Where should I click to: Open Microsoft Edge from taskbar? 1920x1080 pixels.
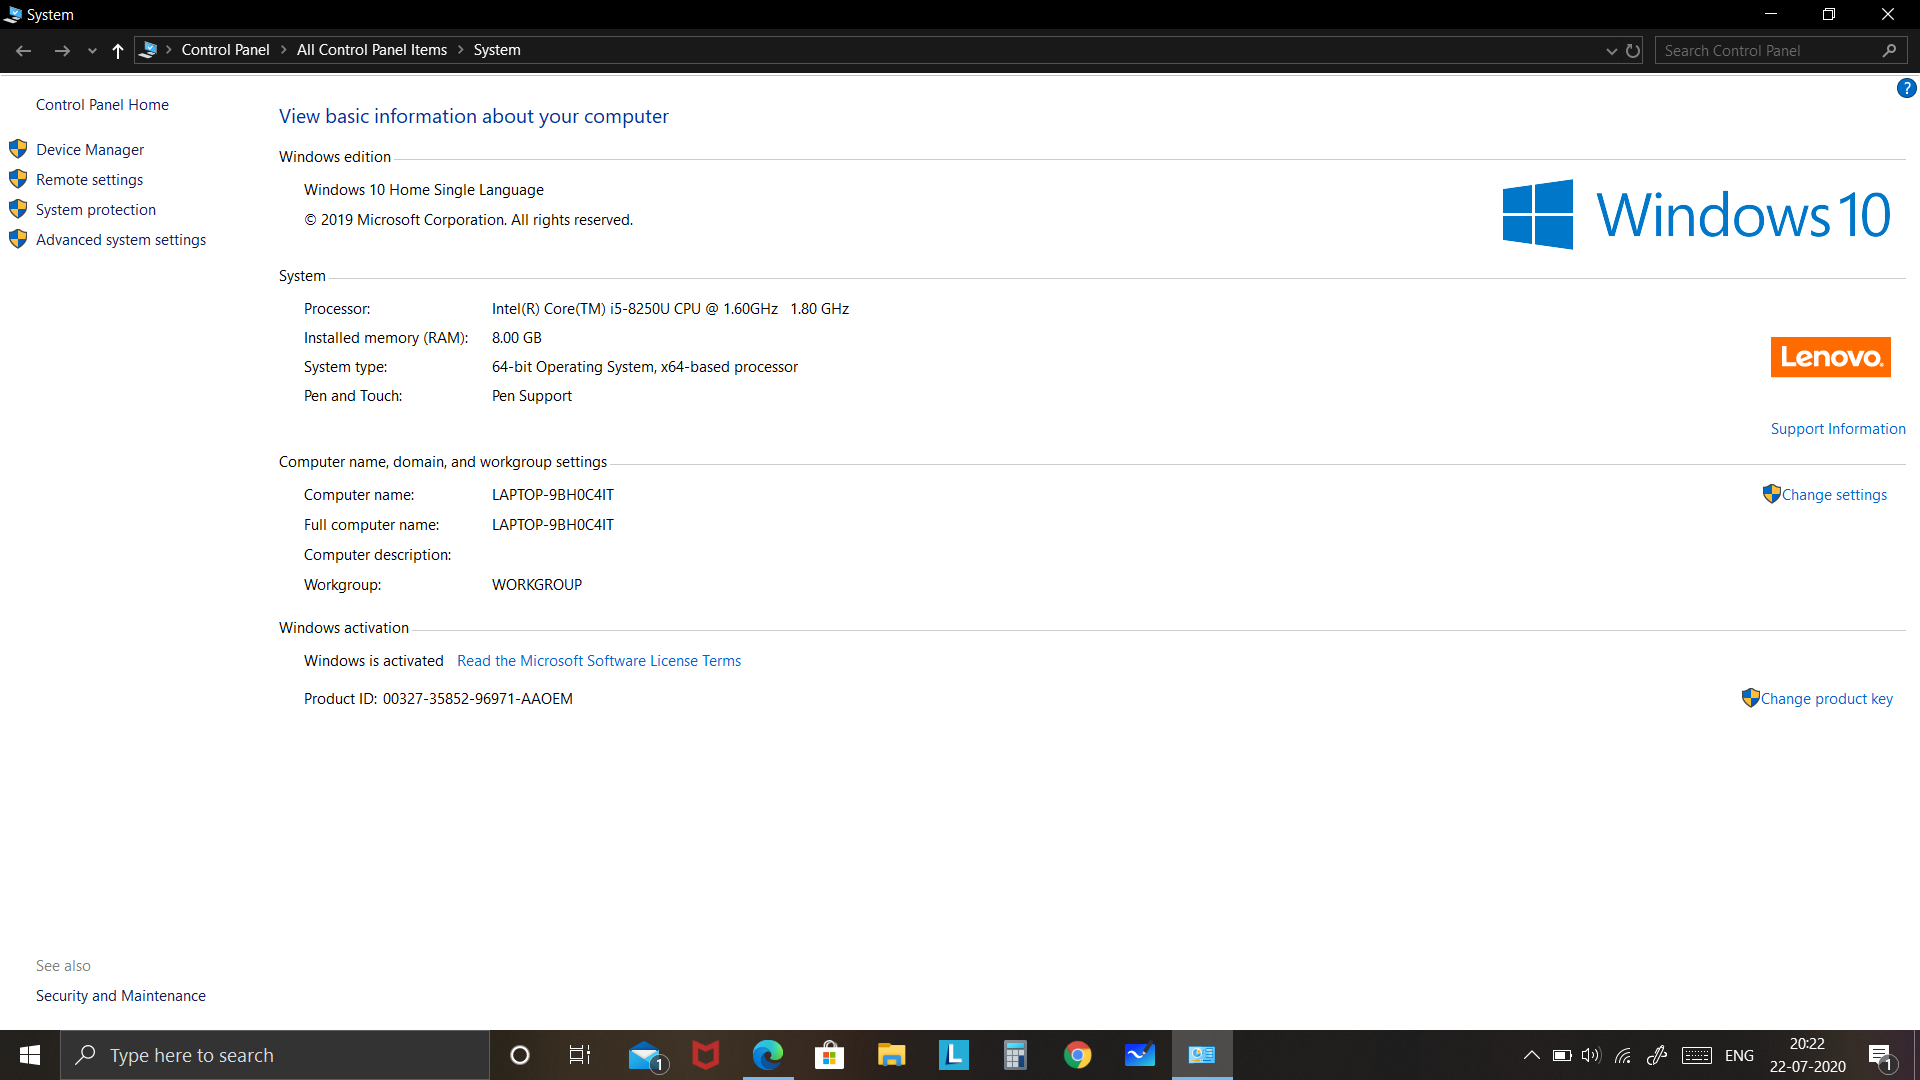click(768, 1055)
